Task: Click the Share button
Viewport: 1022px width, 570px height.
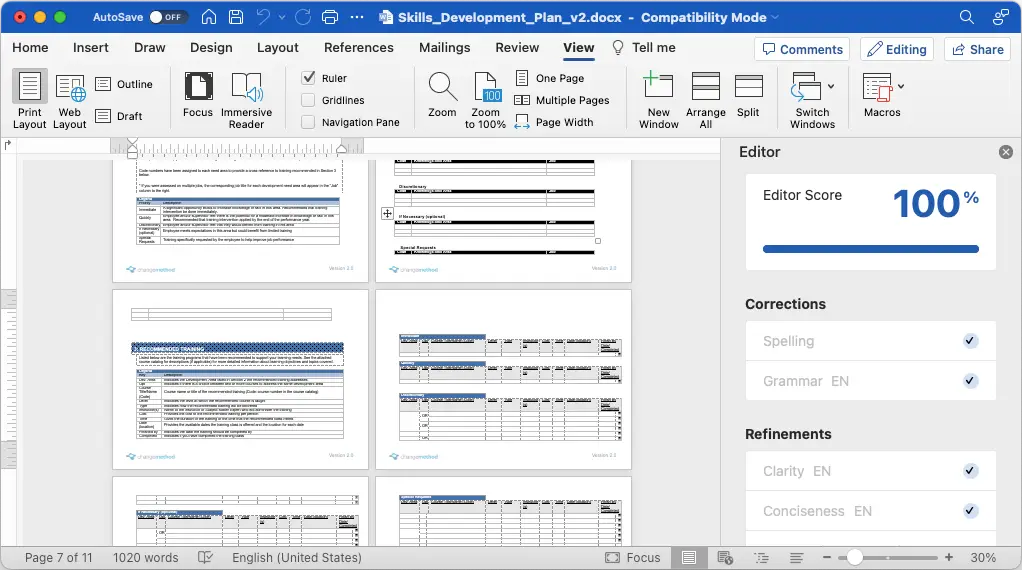Action: pos(977,50)
